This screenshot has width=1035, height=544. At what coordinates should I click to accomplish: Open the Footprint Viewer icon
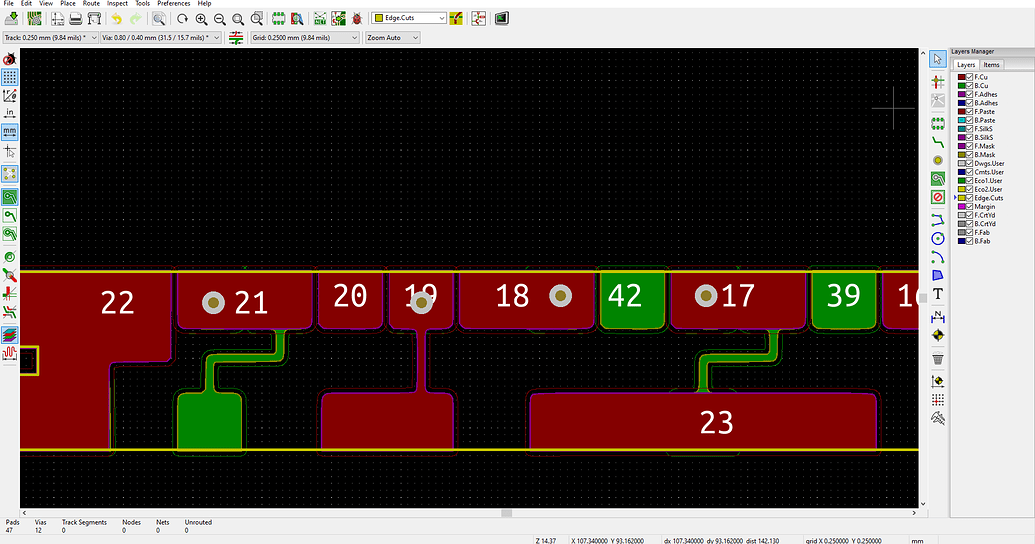click(x=297, y=18)
